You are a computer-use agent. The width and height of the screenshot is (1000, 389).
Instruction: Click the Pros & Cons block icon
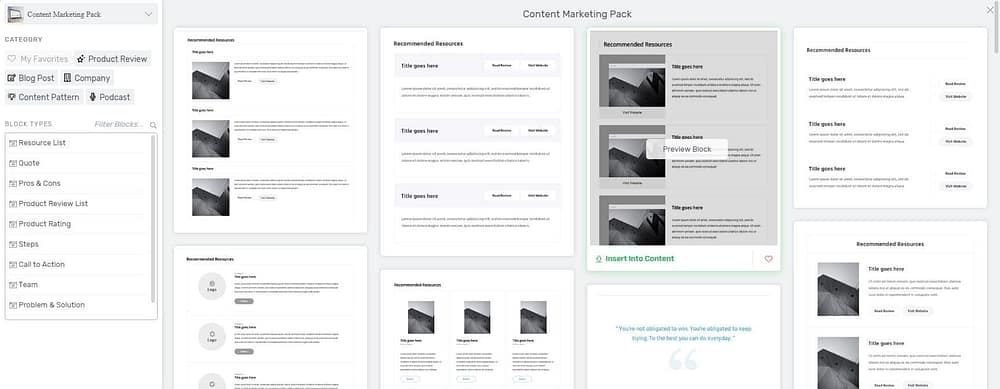click(x=13, y=184)
